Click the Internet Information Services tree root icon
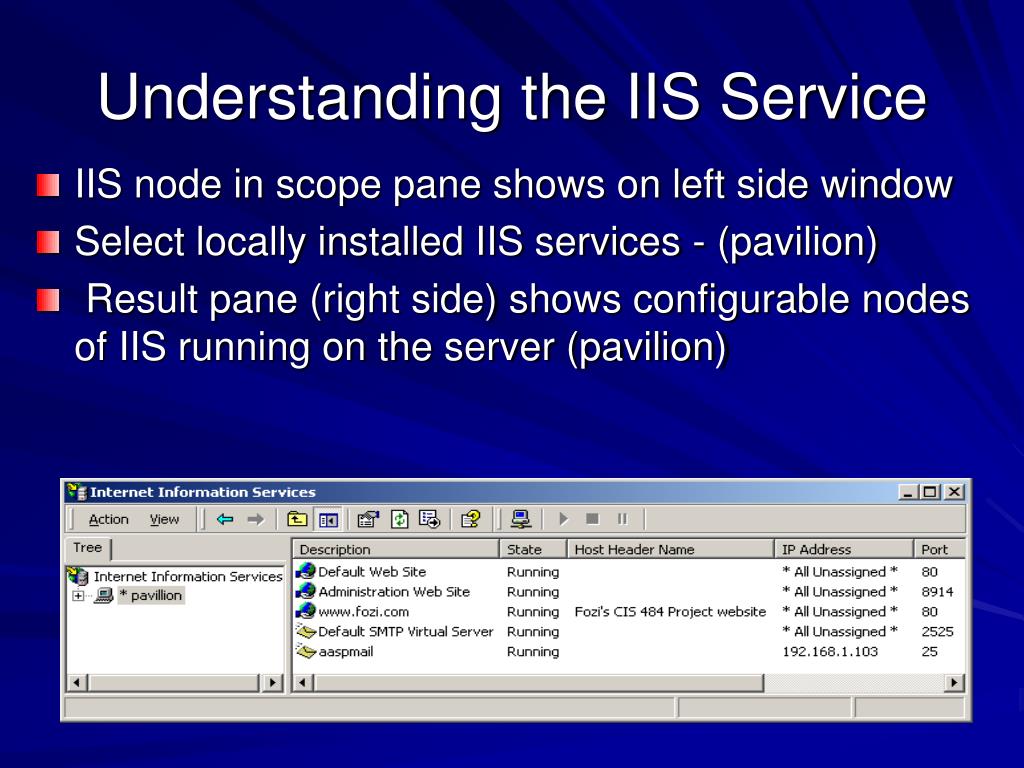This screenshot has height=768, width=1024. coord(78,576)
